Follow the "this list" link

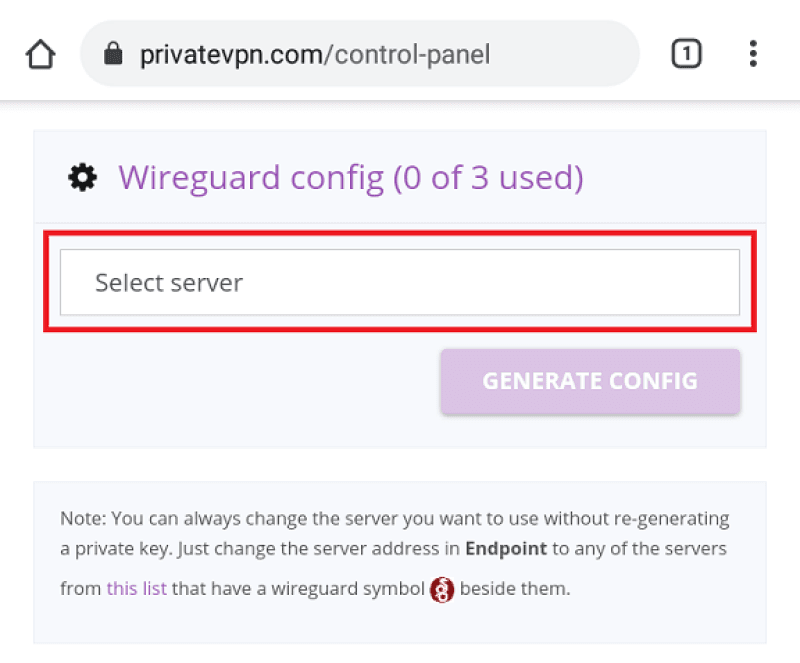(136, 588)
